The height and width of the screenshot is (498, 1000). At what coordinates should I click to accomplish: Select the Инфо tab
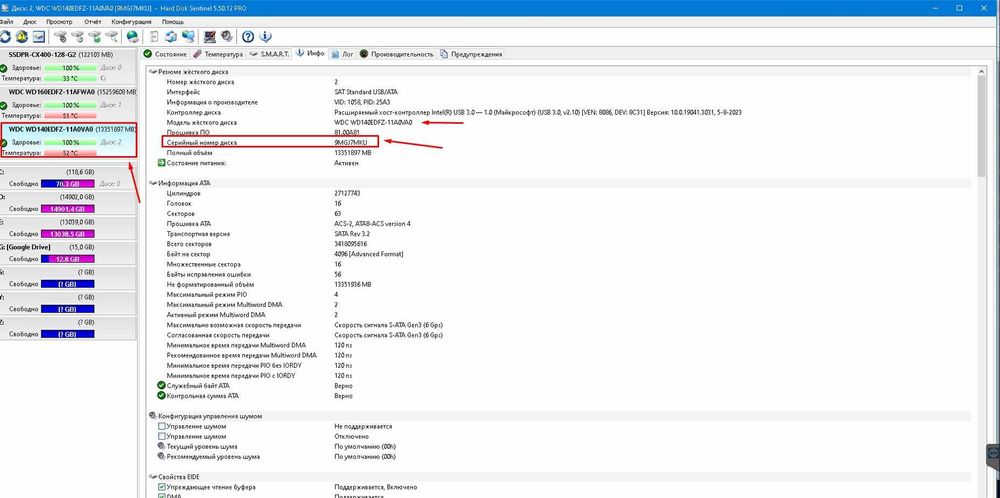click(311, 54)
